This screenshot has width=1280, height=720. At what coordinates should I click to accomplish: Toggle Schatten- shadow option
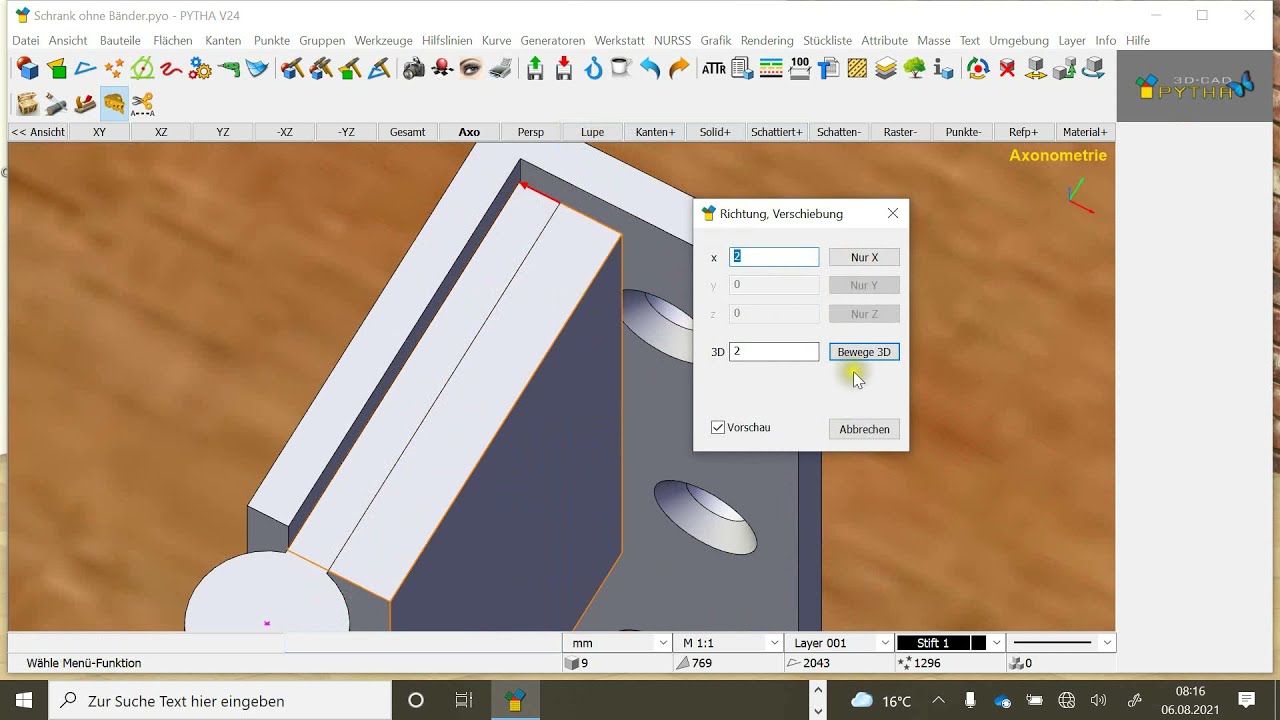click(x=839, y=132)
